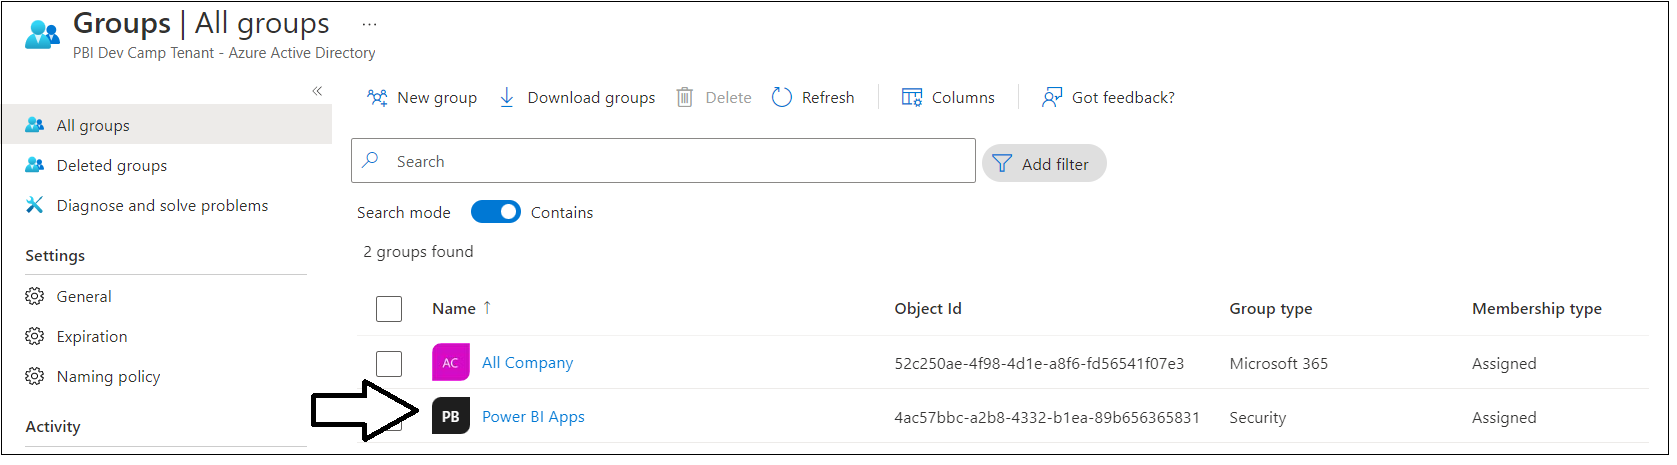Click the New group button
This screenshot has width=1677, height=465.
422,97
